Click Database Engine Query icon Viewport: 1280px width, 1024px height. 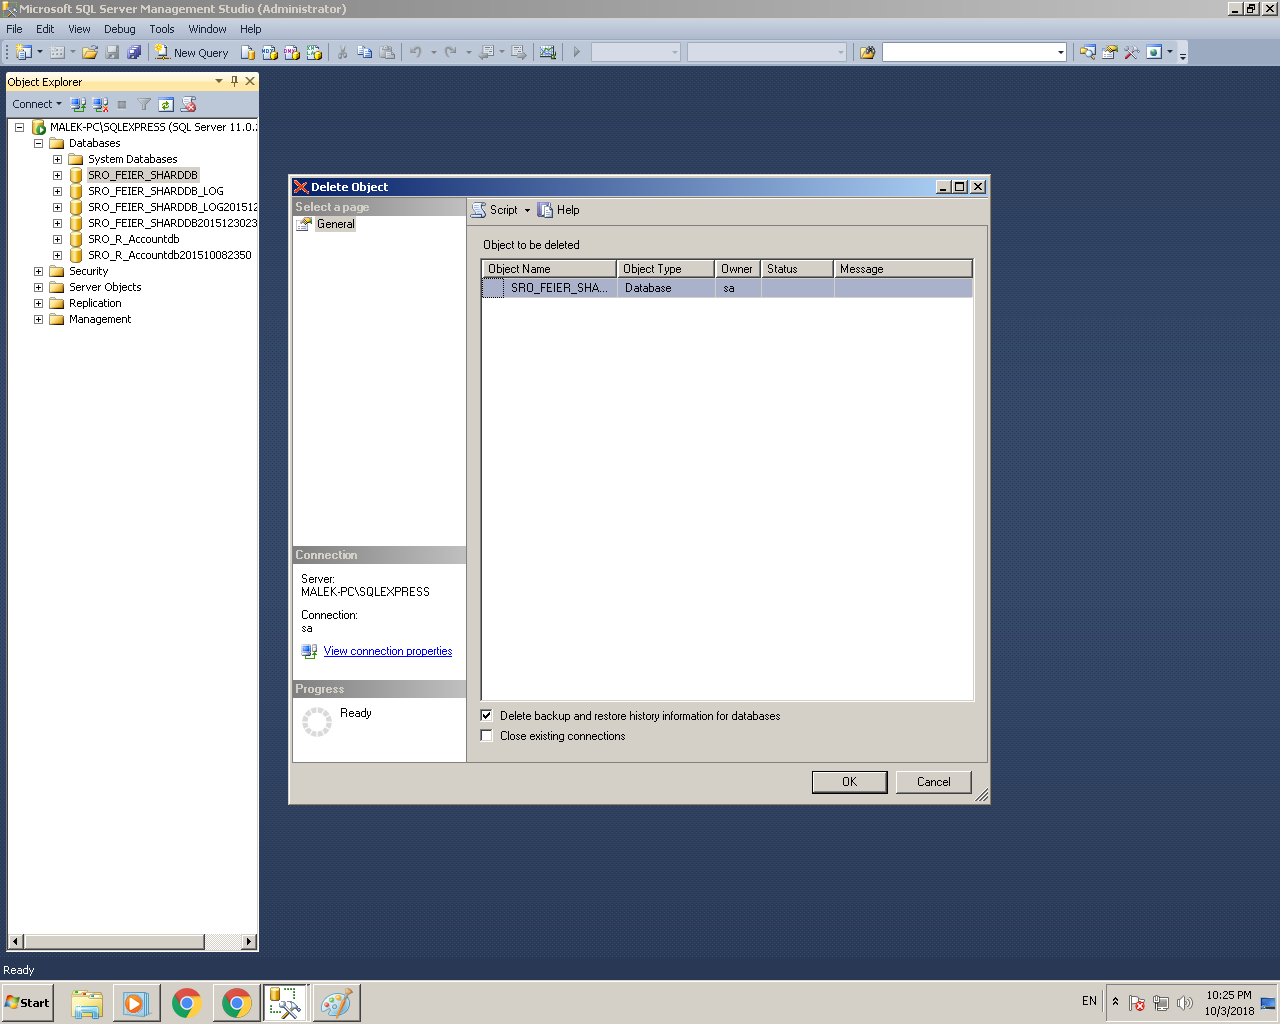[x=248, y=52]
